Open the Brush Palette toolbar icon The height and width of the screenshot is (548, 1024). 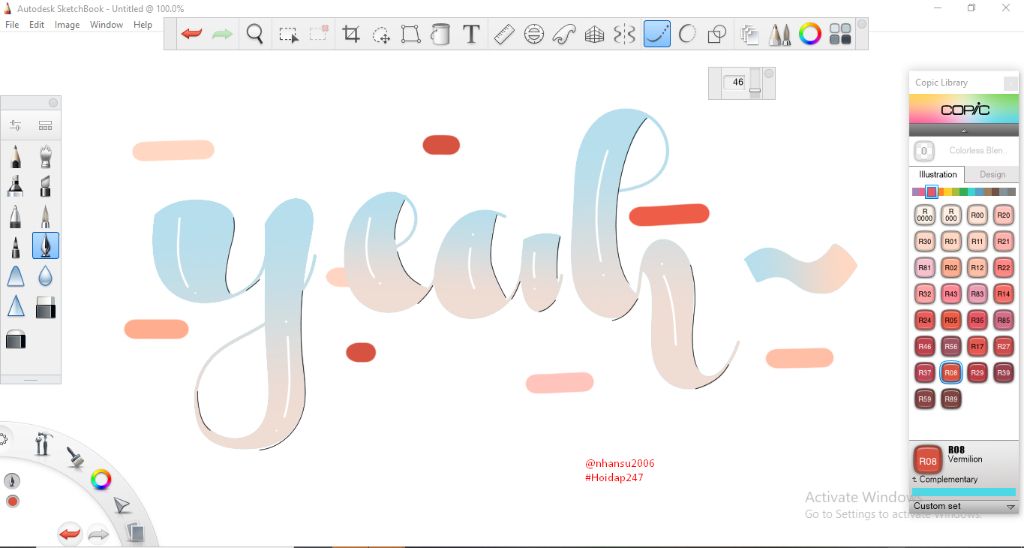(779, 34)
